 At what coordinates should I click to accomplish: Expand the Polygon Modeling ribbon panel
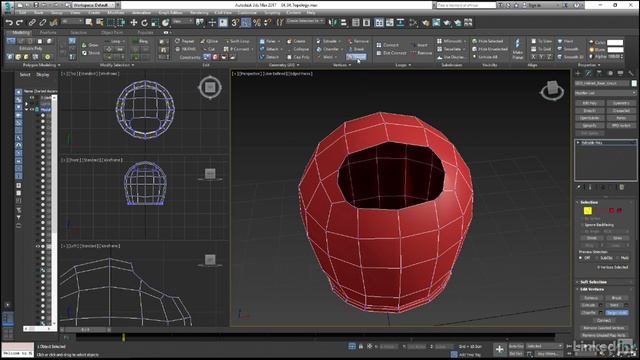(x=41, y=65)
